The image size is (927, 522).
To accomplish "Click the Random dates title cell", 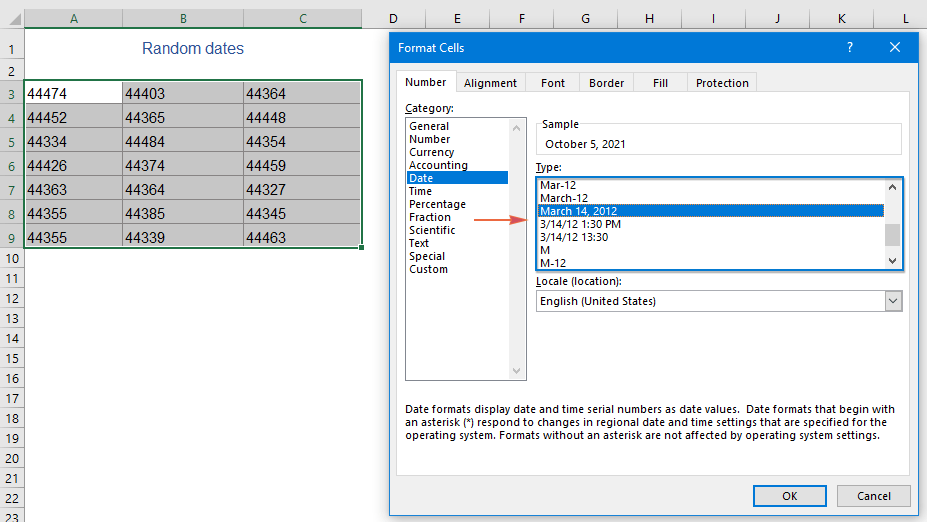I will pos(193,48).
